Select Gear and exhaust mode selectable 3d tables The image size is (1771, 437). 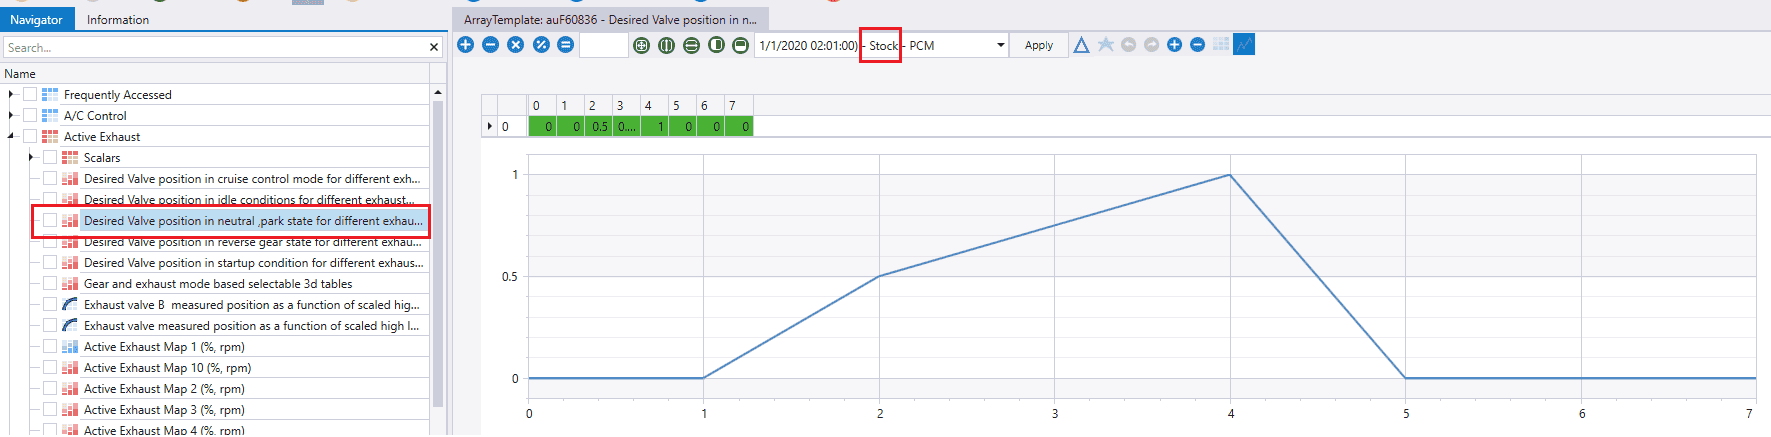click(x=218, y=284)
